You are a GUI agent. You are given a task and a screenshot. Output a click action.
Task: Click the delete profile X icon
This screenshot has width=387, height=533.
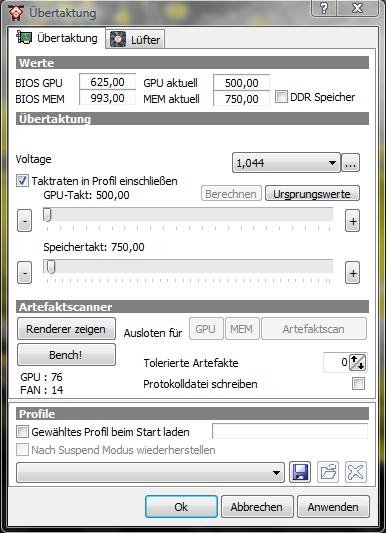click(356, 472)
